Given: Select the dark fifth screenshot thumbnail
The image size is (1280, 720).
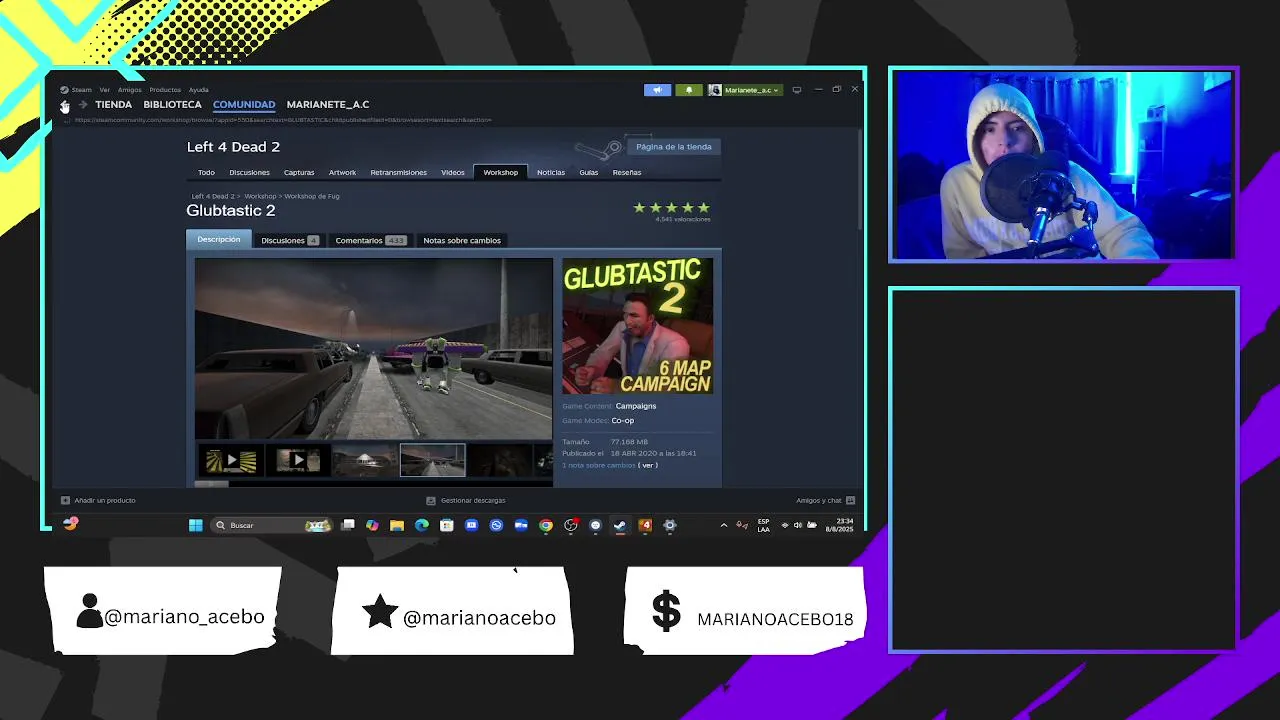Looking at the screenshot, I should [x=500, y=460].
